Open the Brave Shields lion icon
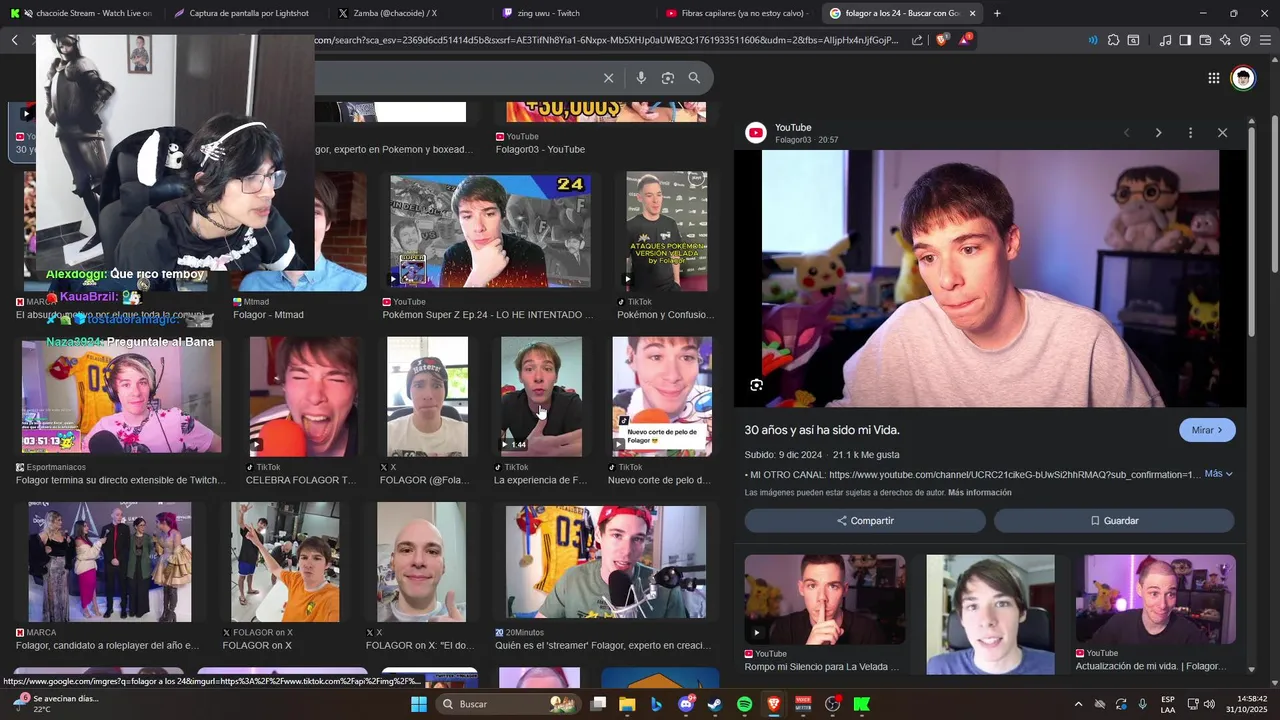1280x720 pixels. click(x=942, y=40)
